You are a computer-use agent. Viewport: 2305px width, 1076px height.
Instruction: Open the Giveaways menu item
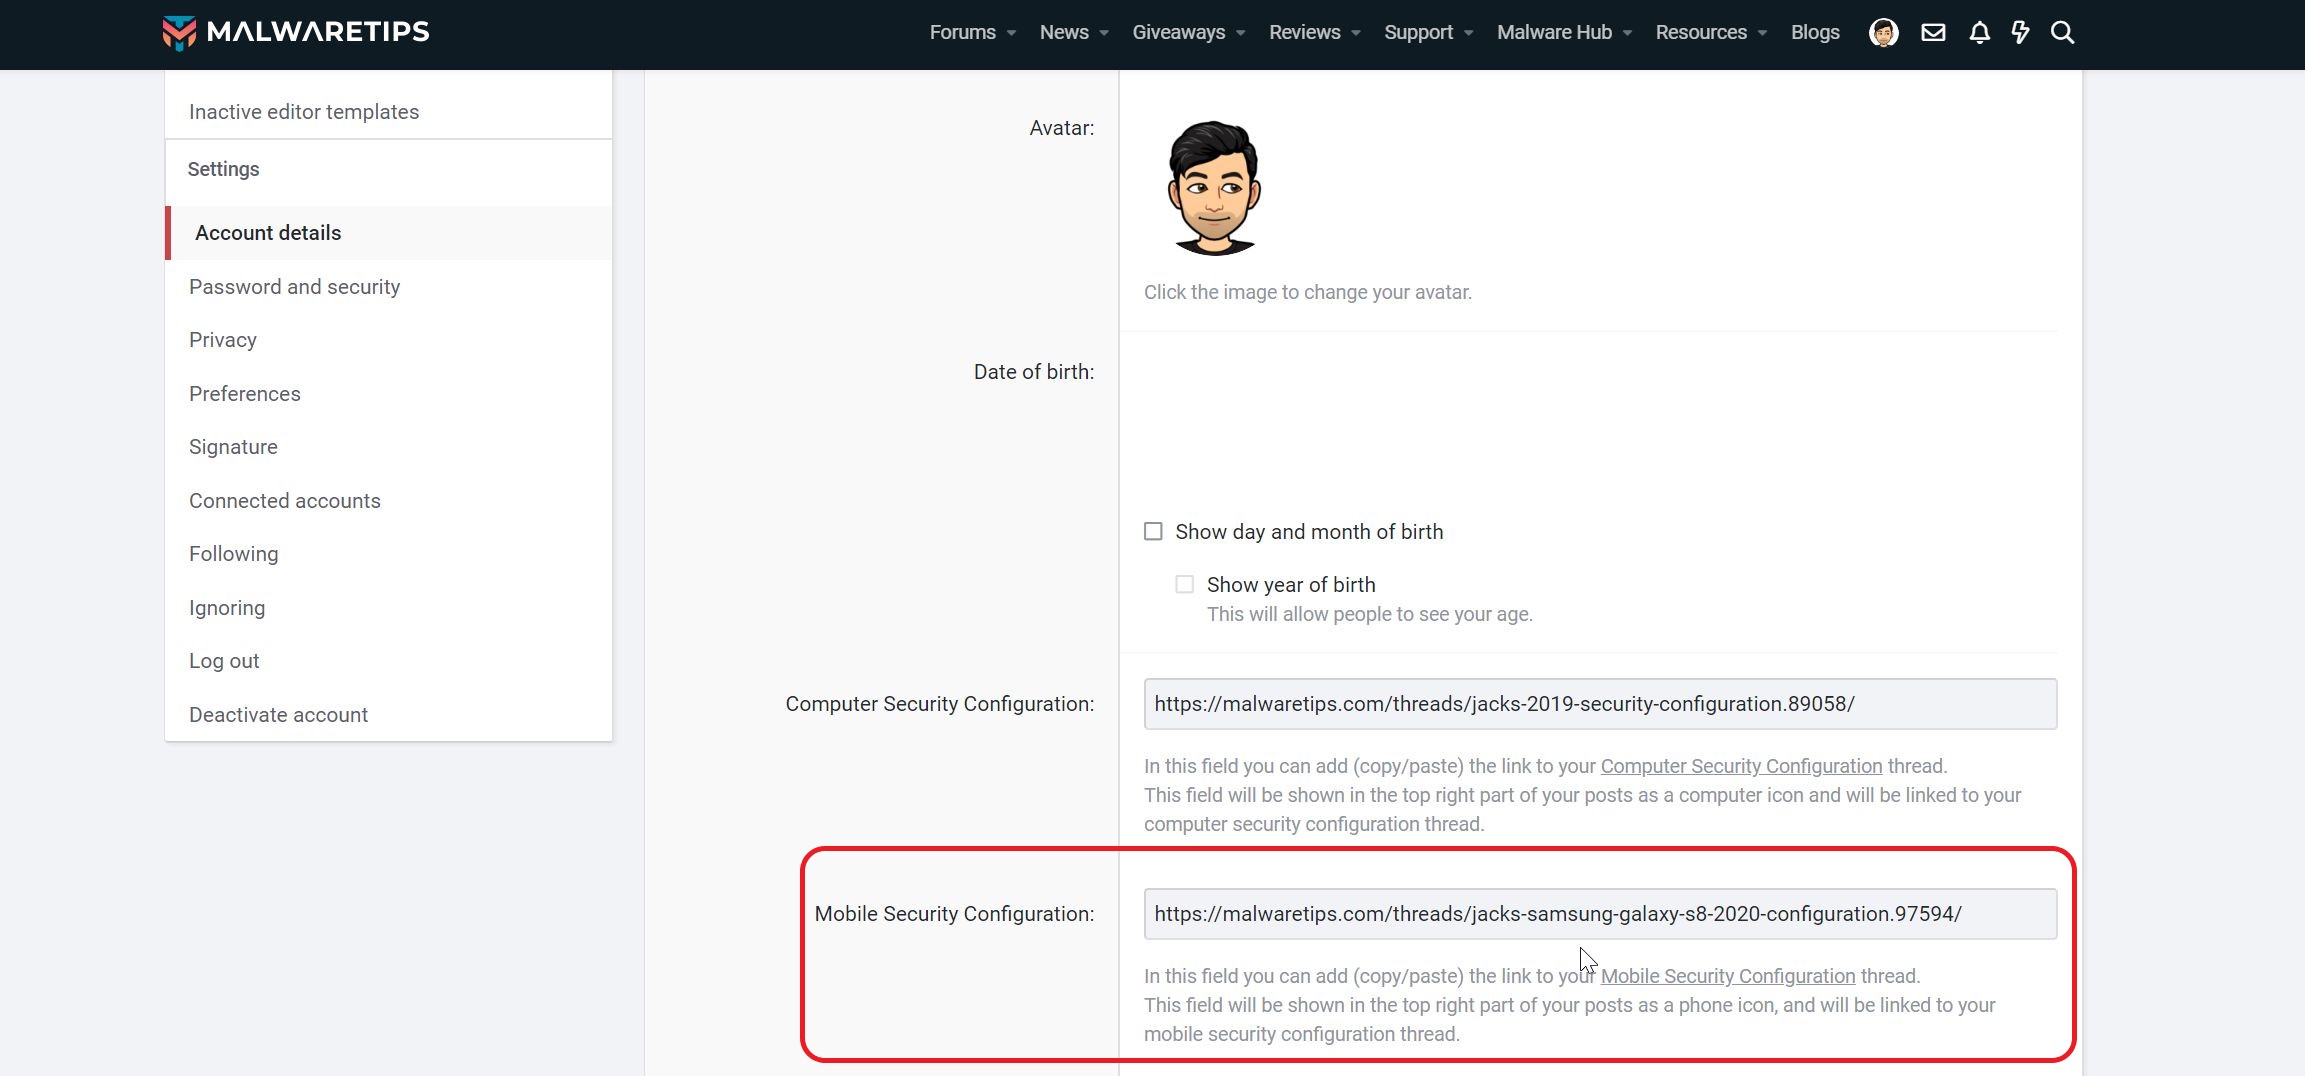point(1178,33)
